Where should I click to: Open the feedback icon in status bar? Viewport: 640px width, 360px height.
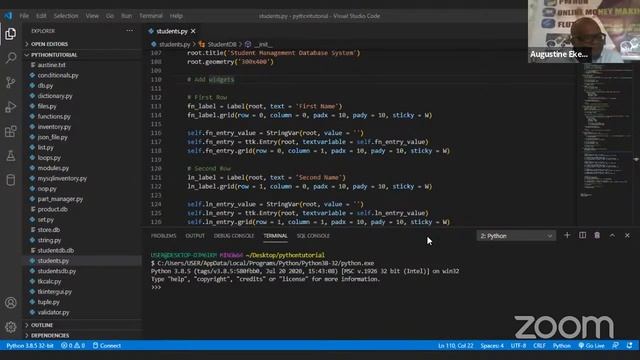coord(616,346)
